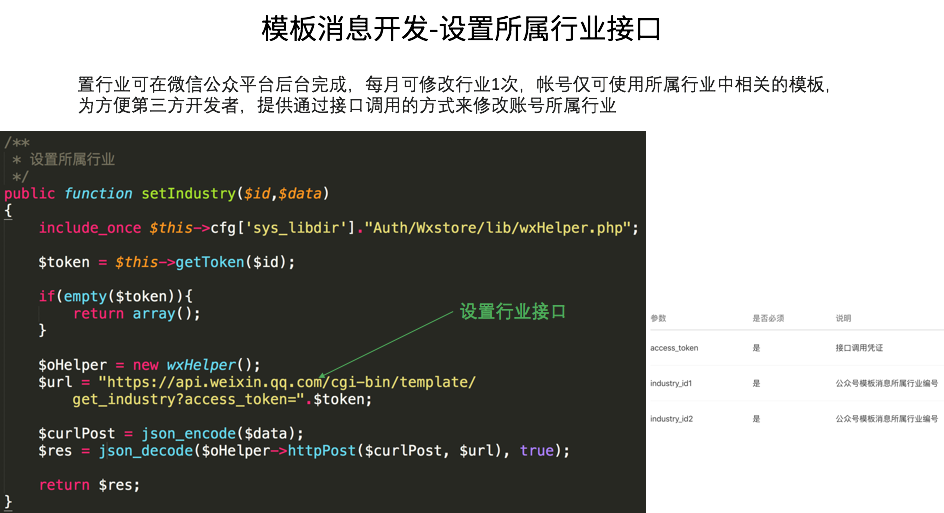The height and width of the screenshot is (513, 944).
Task: Click httpPost in the $res line
Action: [321, 451]
